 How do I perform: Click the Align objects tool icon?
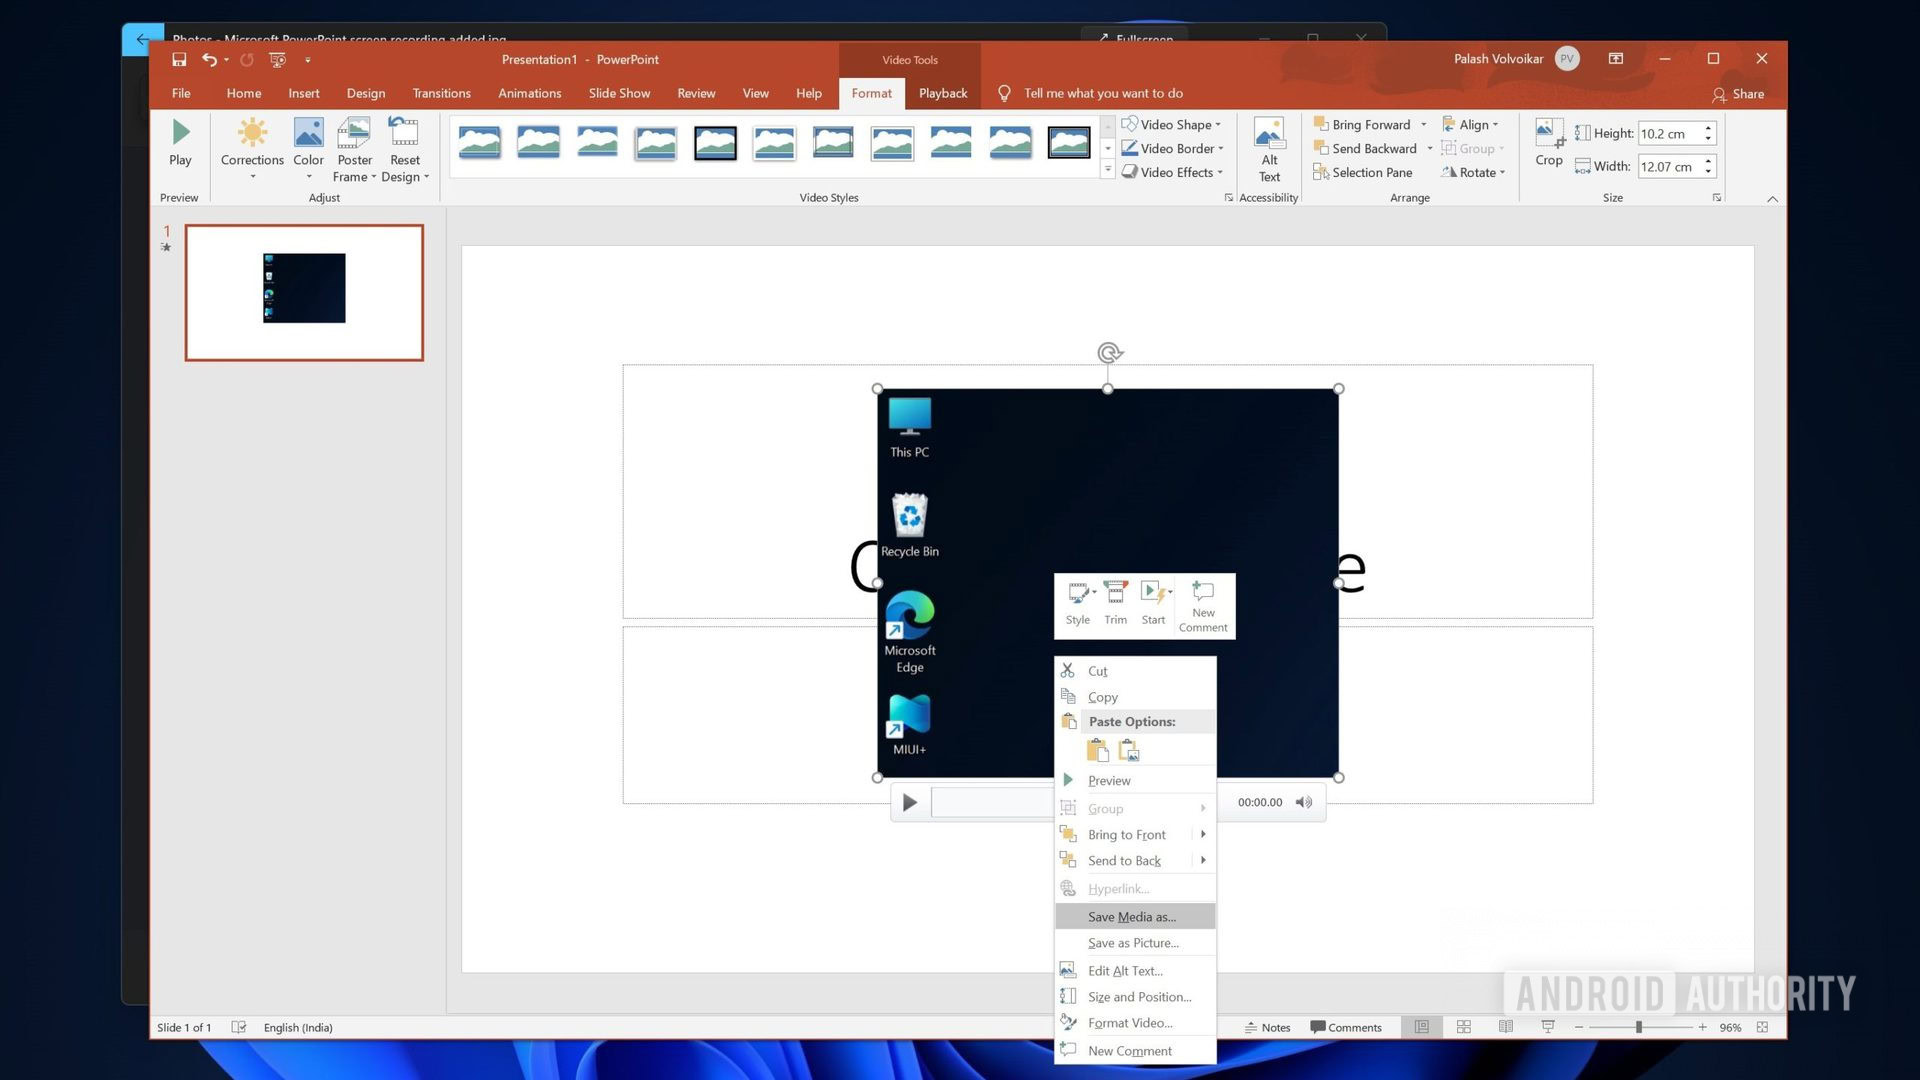coord(1473,123)
